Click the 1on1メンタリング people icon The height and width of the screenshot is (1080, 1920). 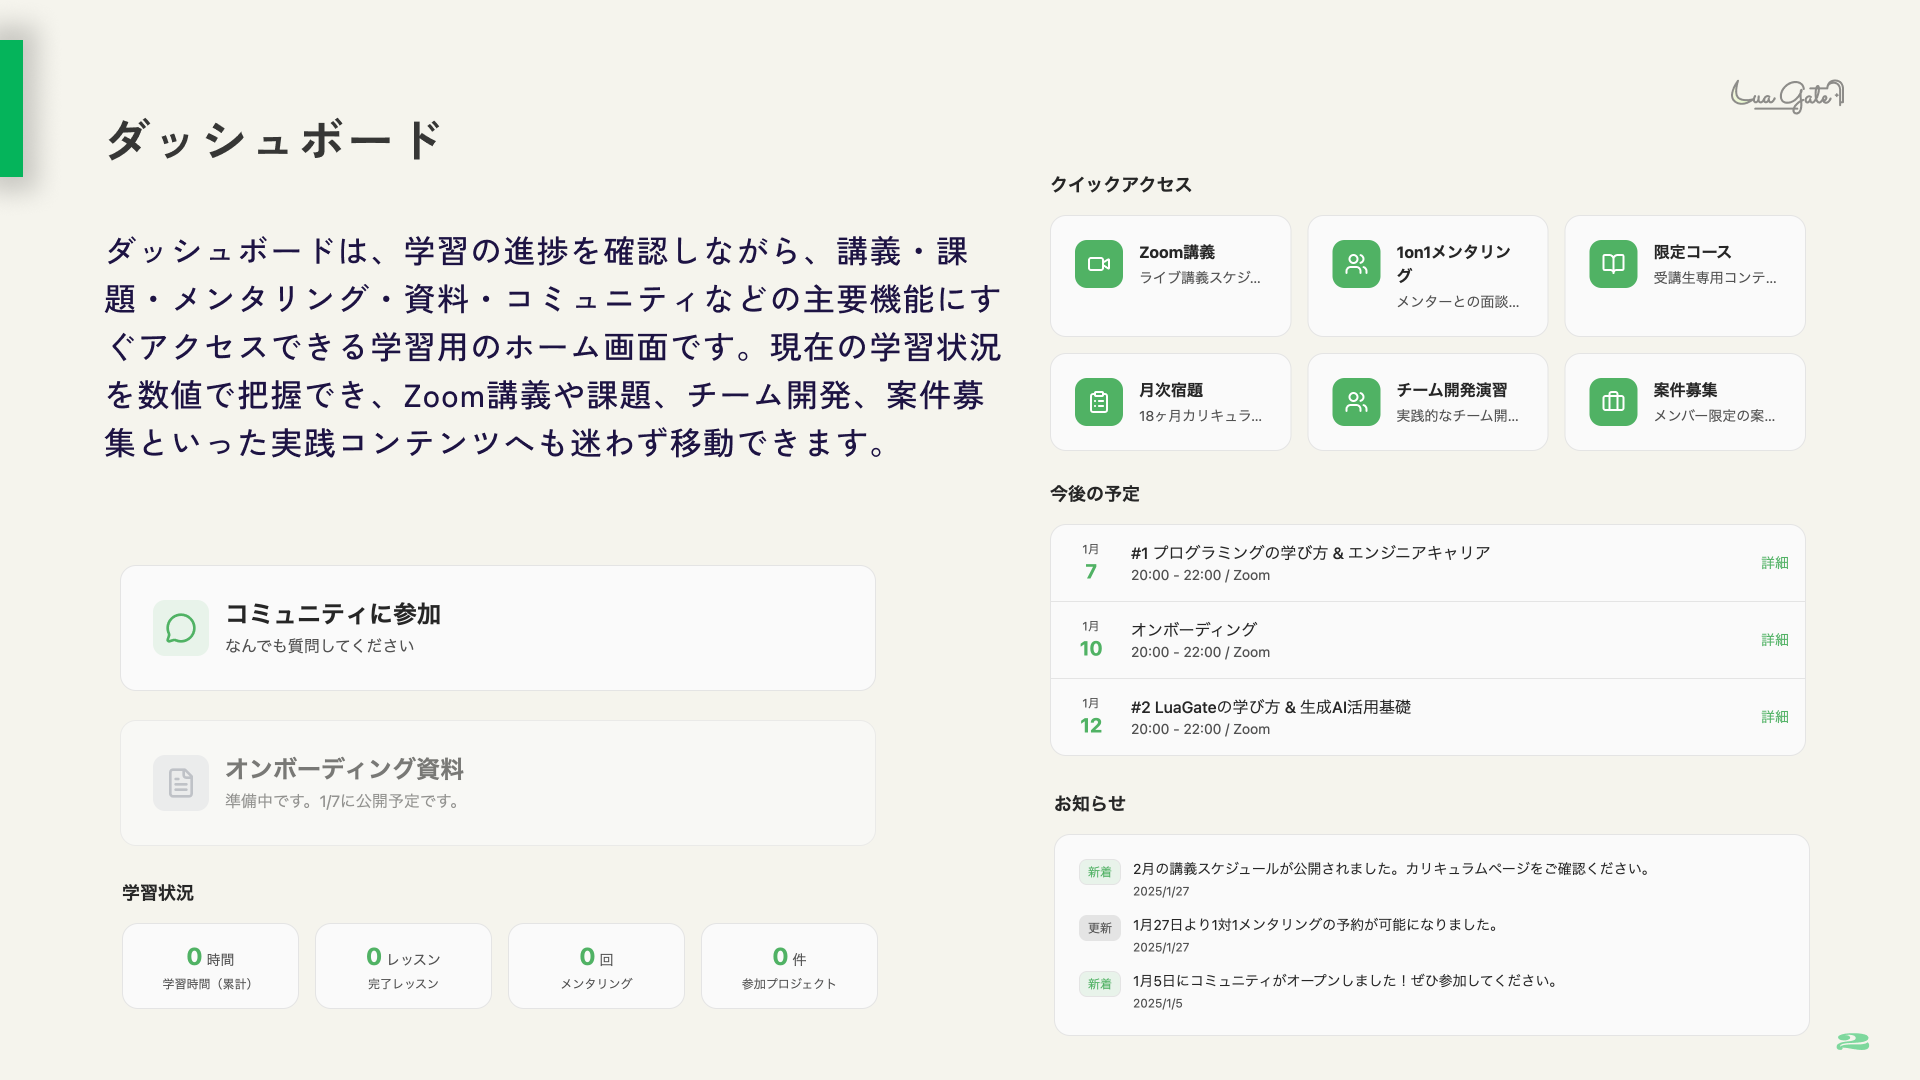point(1356,264)
